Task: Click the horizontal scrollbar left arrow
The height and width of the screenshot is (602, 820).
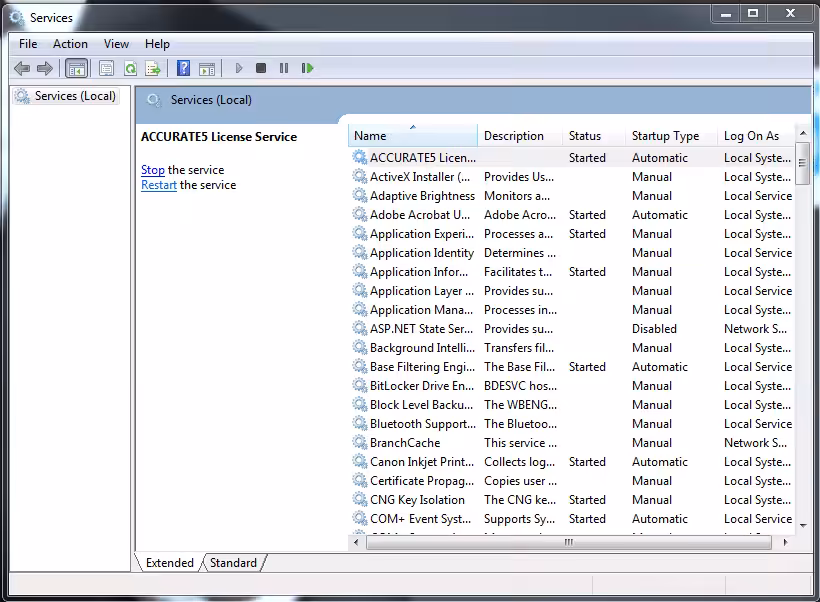Action: click(x=356, y=542)
